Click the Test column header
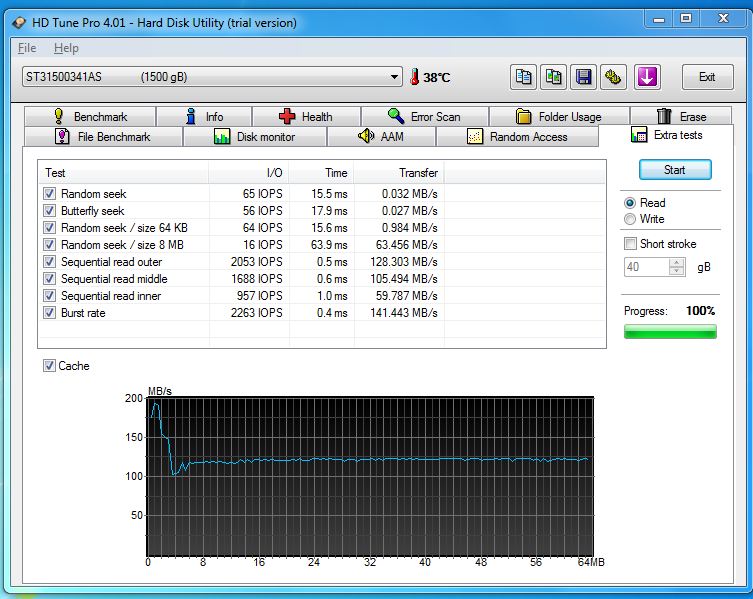 123,172
